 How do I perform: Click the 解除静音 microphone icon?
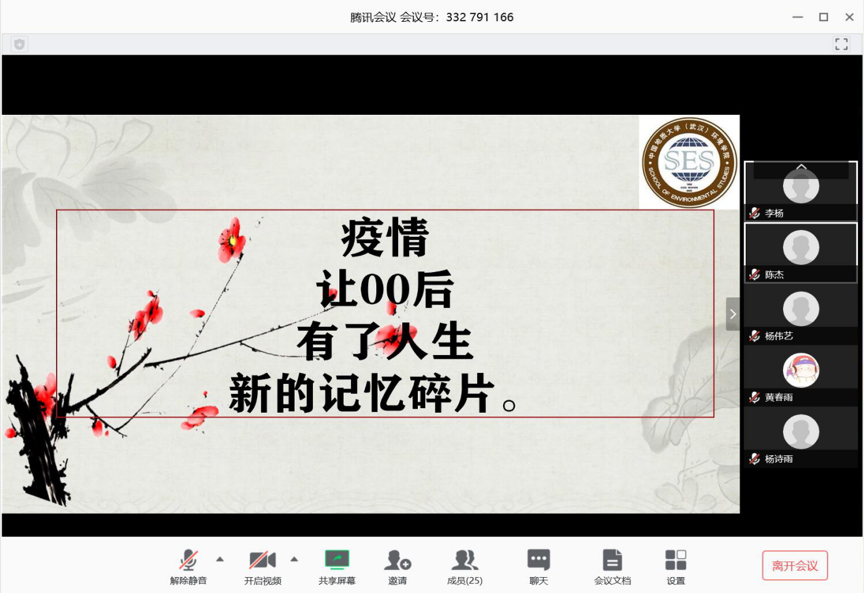coord(188,561)
